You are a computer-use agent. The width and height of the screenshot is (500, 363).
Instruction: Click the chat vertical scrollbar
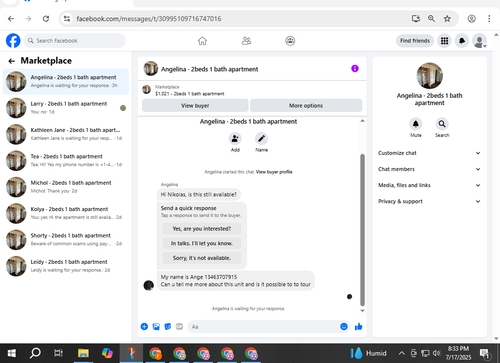coord(362,230)
